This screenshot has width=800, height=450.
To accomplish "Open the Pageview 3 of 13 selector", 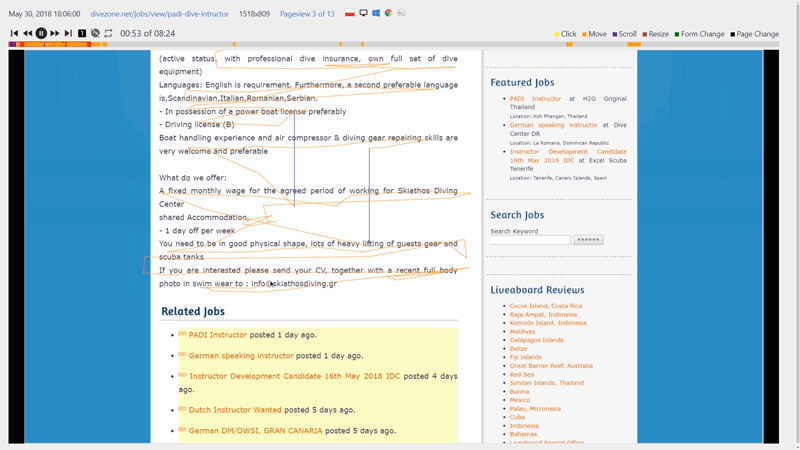I will 307,14.
